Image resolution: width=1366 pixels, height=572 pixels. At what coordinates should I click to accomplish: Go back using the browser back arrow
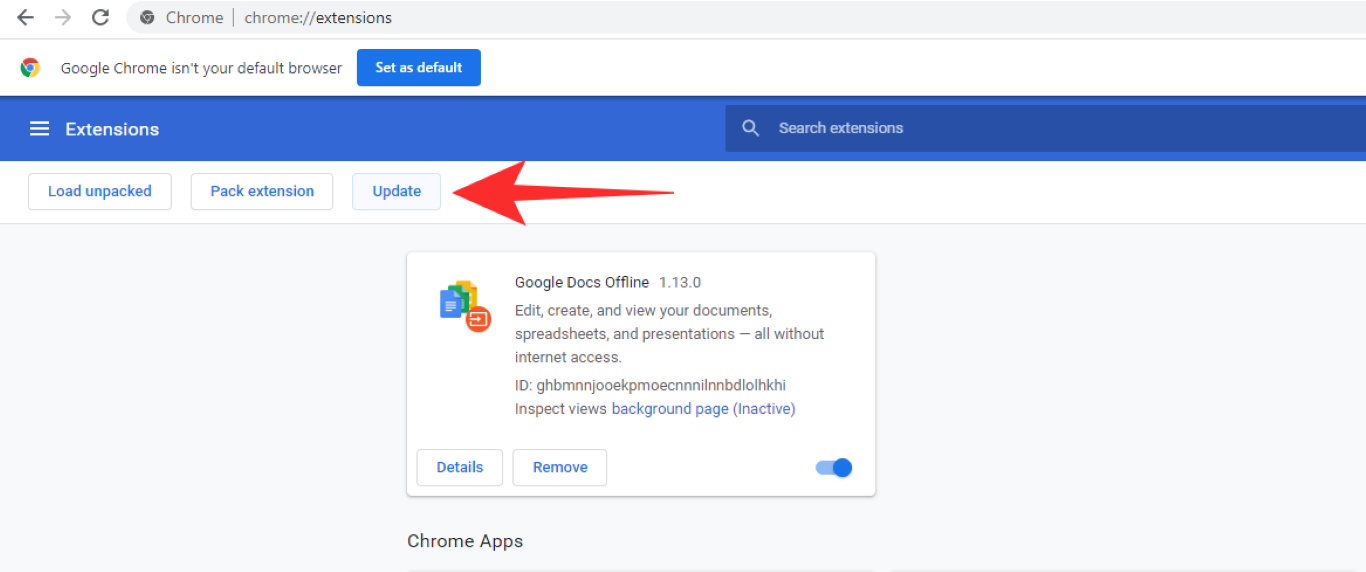click(26, 18)
